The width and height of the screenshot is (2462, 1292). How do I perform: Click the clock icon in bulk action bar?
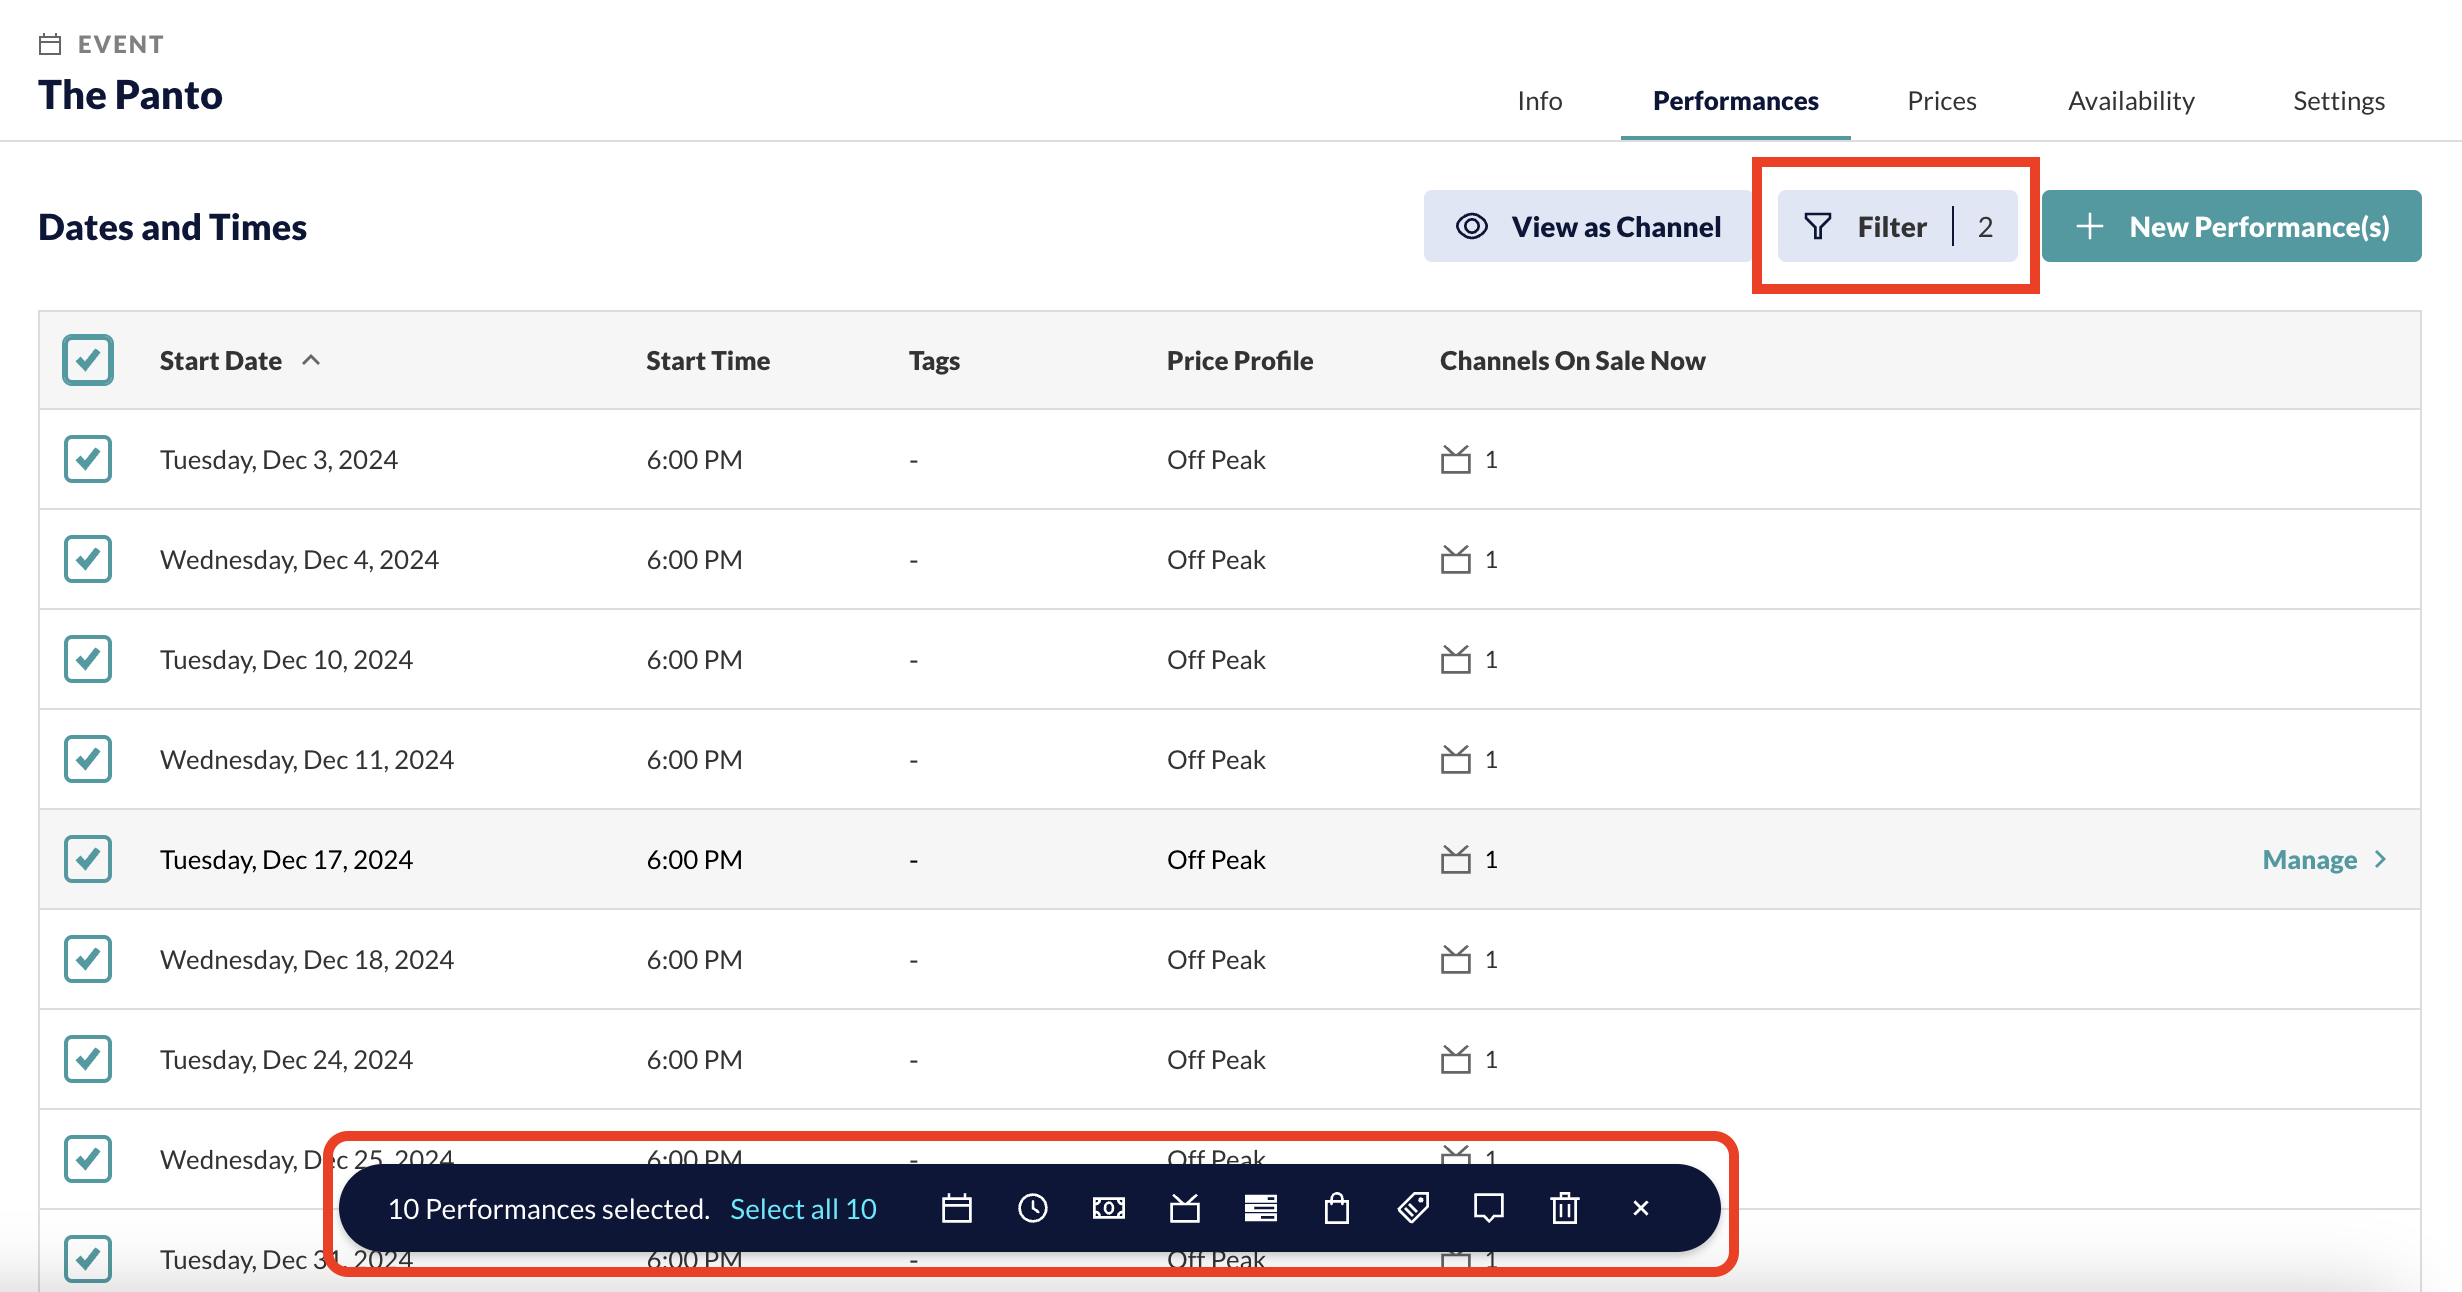coord(1033,1208)
